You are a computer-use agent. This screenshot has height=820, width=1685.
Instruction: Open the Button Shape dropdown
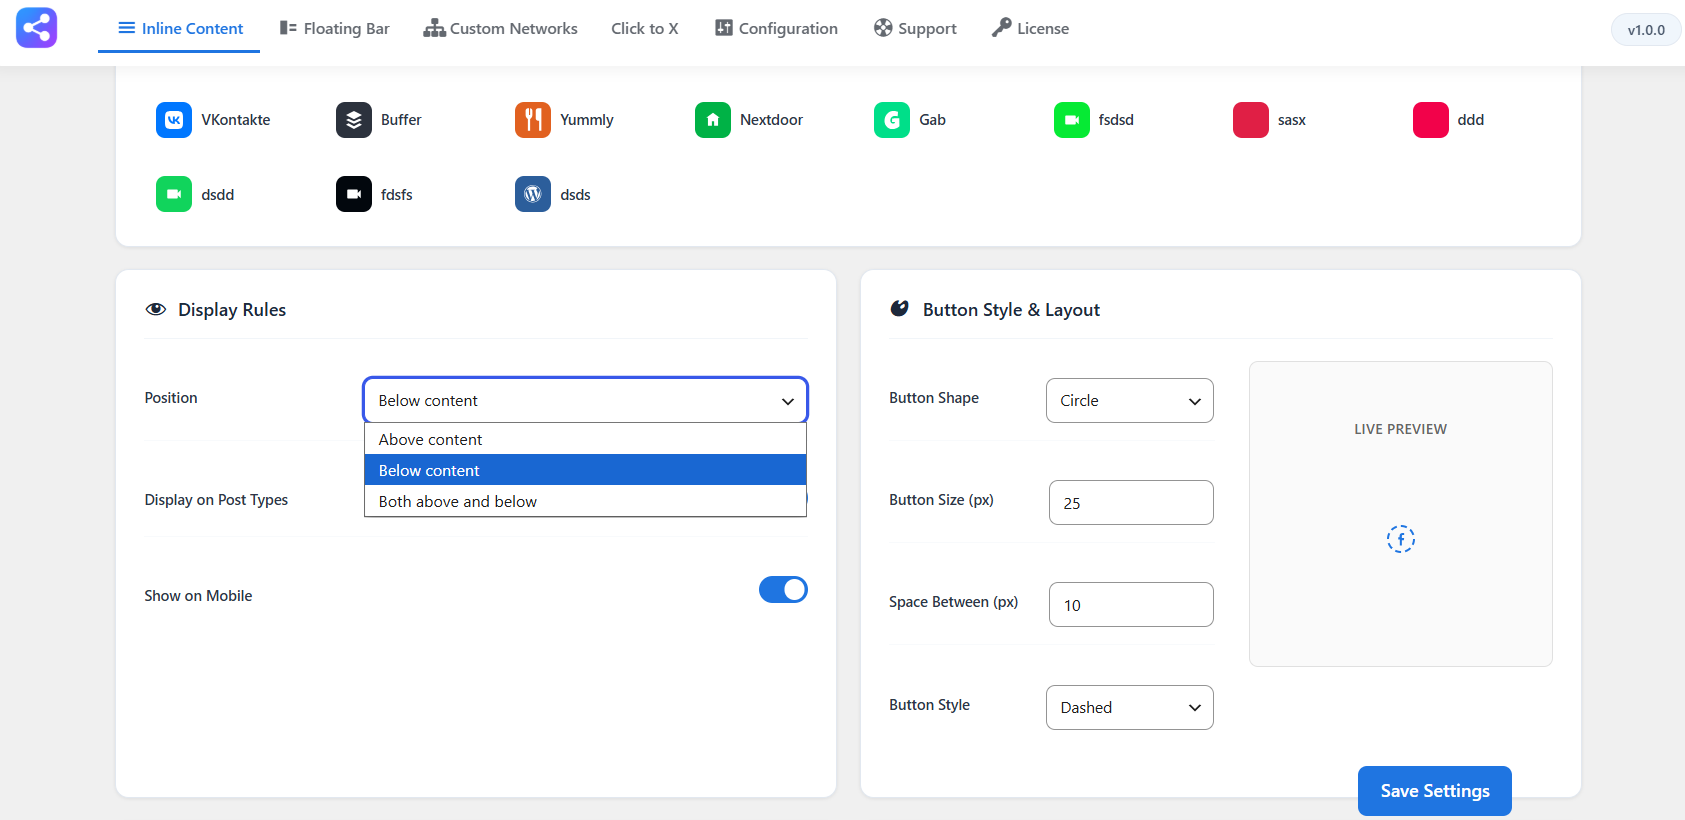[x=1130, y=400]
